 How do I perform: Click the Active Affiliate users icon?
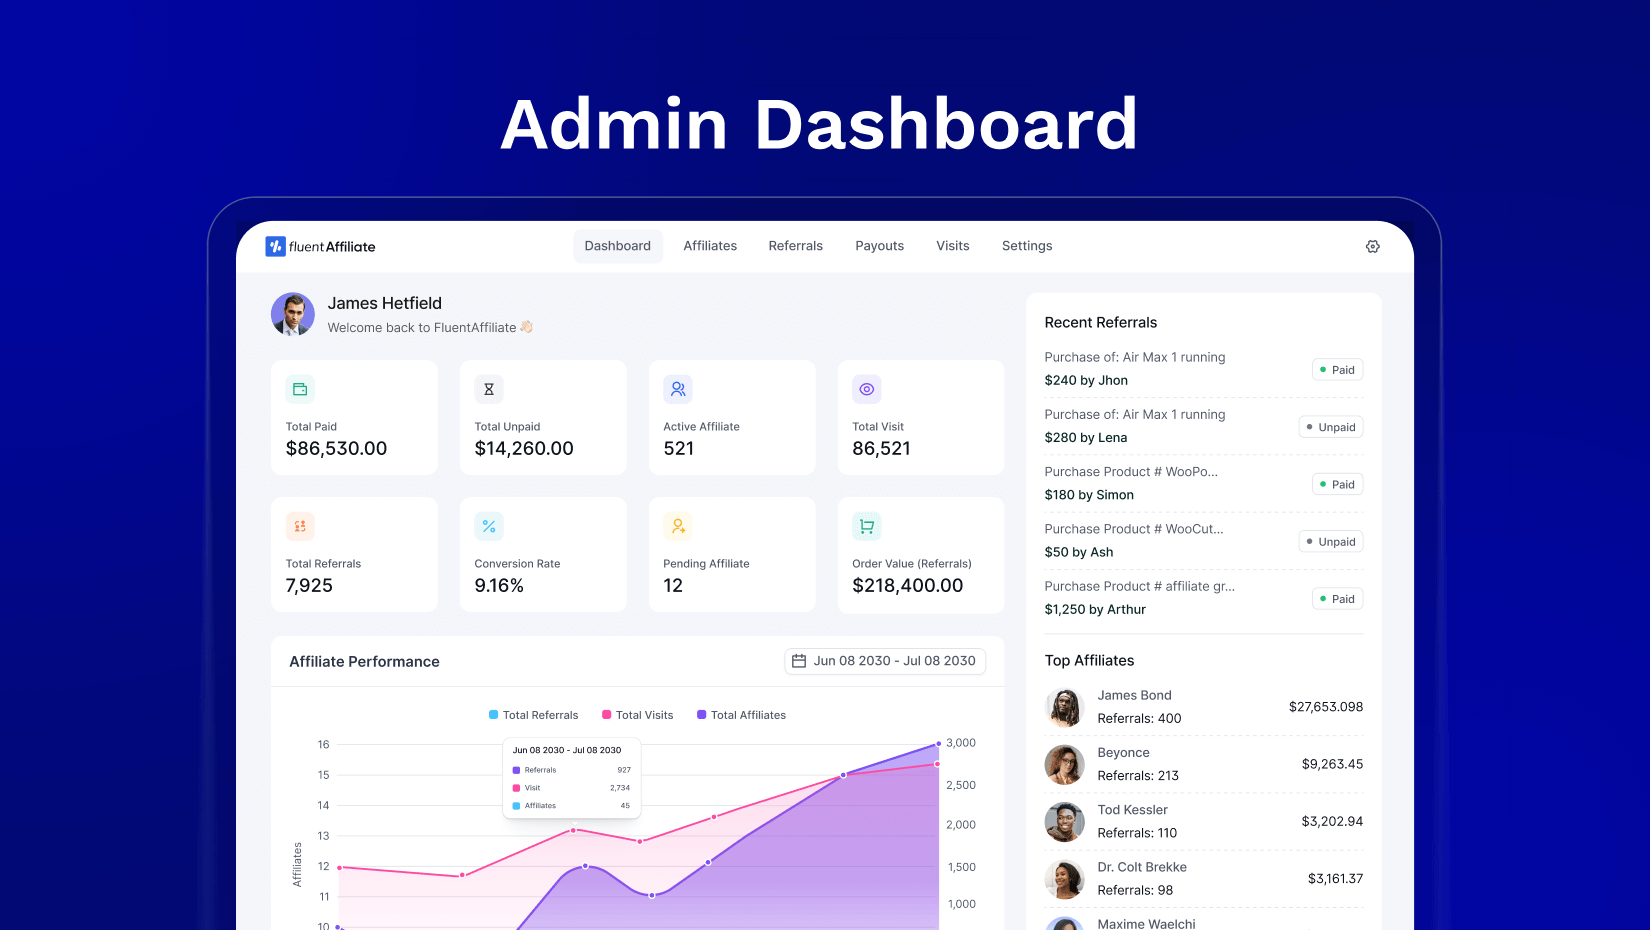pos(678,389)
